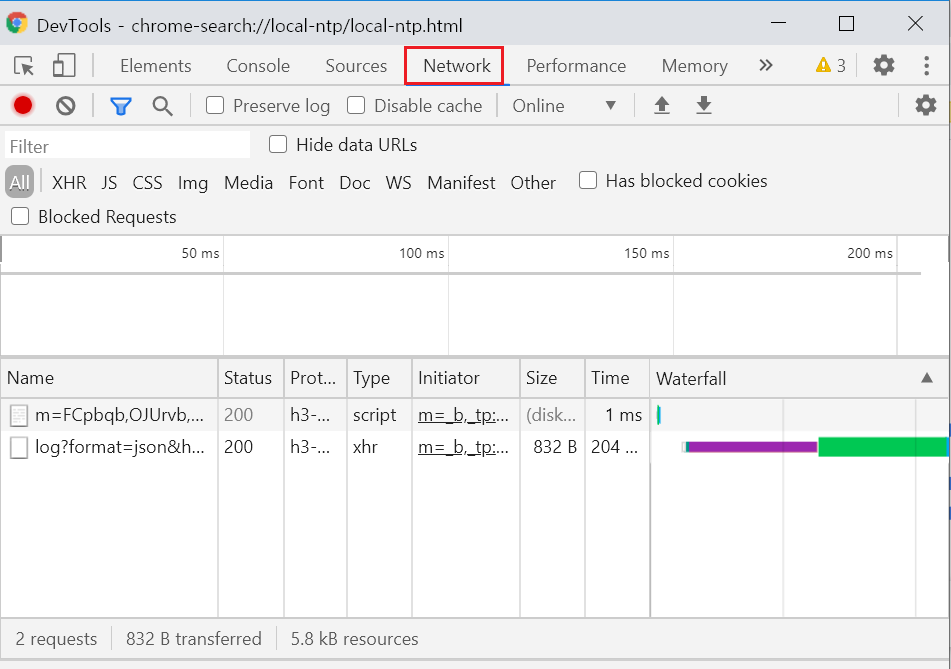Import HAR file upload arrow
This screenshot has width=951, height=669.
[x=662, y=106]
